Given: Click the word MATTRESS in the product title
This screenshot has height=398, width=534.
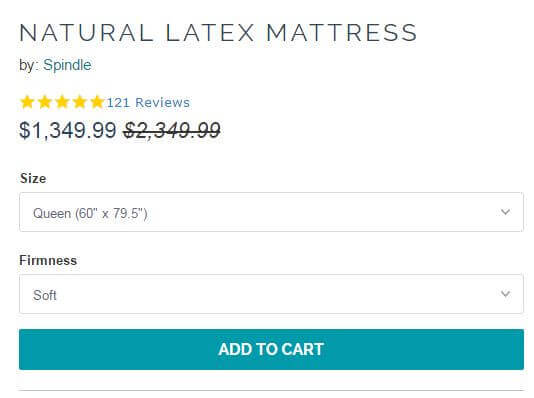Looking at the screenshot, I should click(x=342, y=33).
